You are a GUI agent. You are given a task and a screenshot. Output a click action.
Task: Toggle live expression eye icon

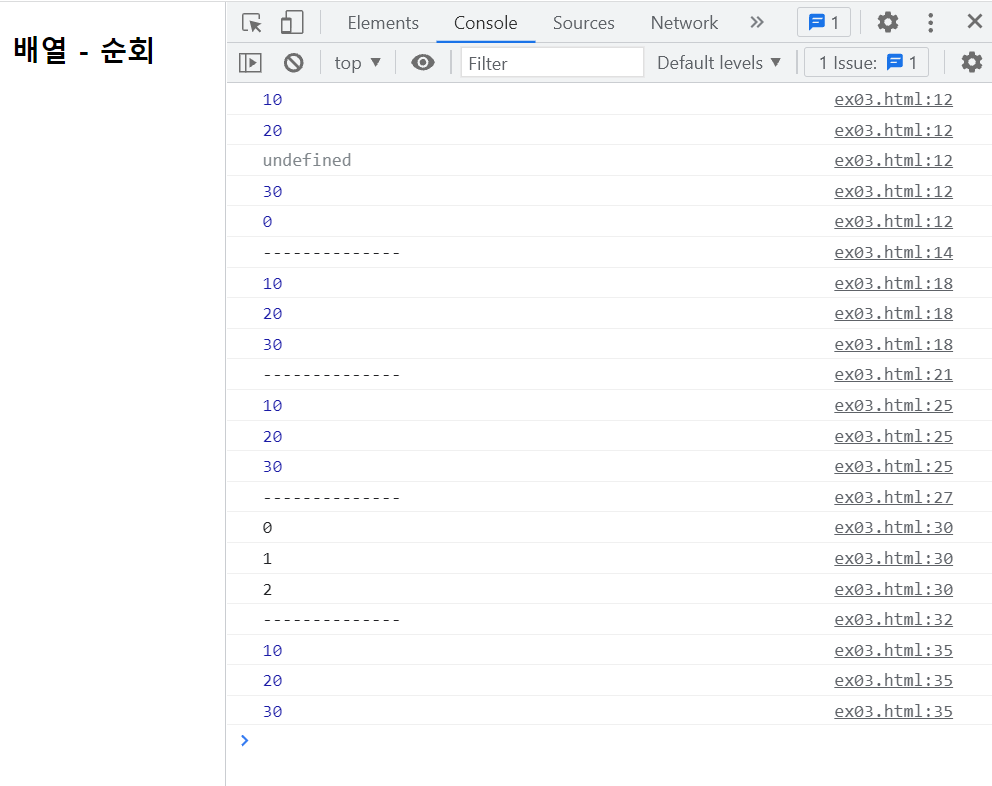pyautogui.click(x=423, y=63)
